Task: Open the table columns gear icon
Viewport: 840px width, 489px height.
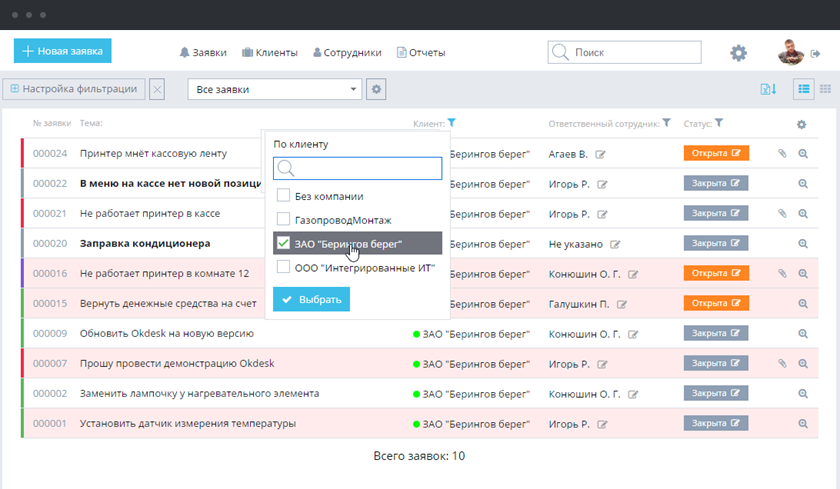Action: coord(801,124)
